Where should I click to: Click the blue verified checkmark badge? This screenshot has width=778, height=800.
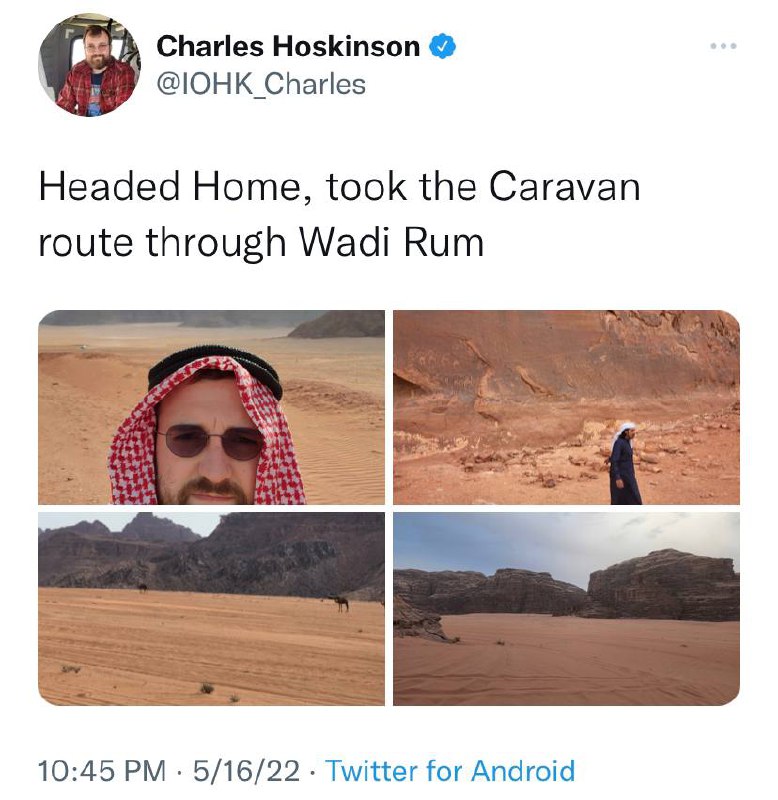coord(442,46)
